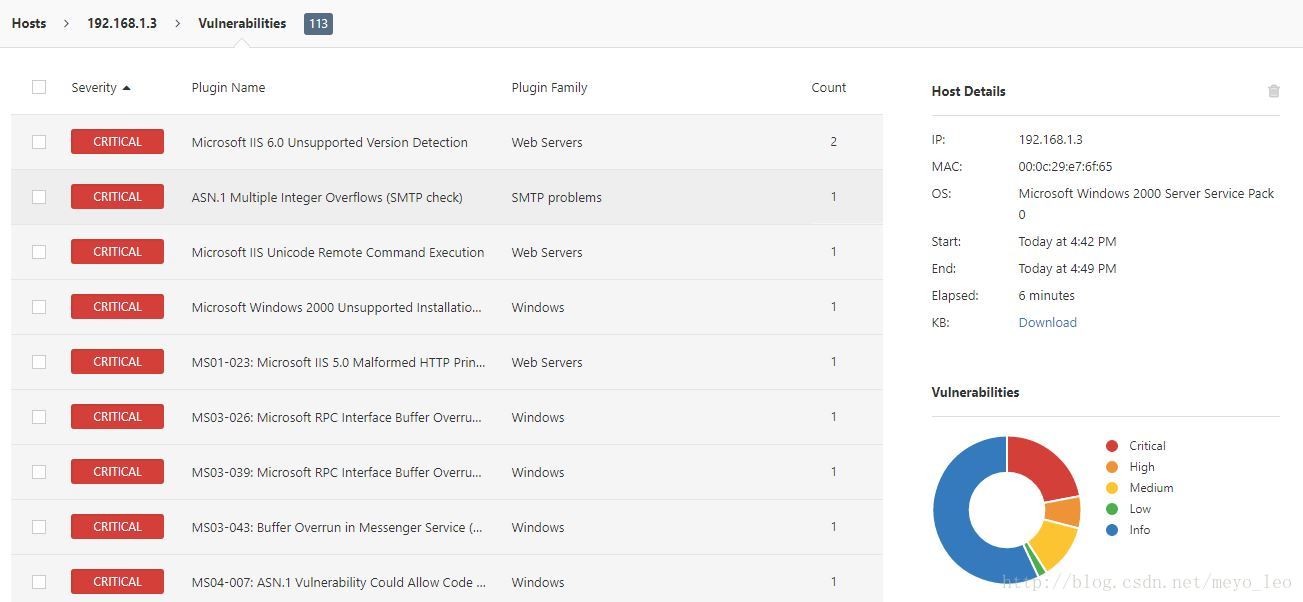Check the MS03-039 RPC Interface row
This screenshot has height=602, width=1303.
pos(39,472)
